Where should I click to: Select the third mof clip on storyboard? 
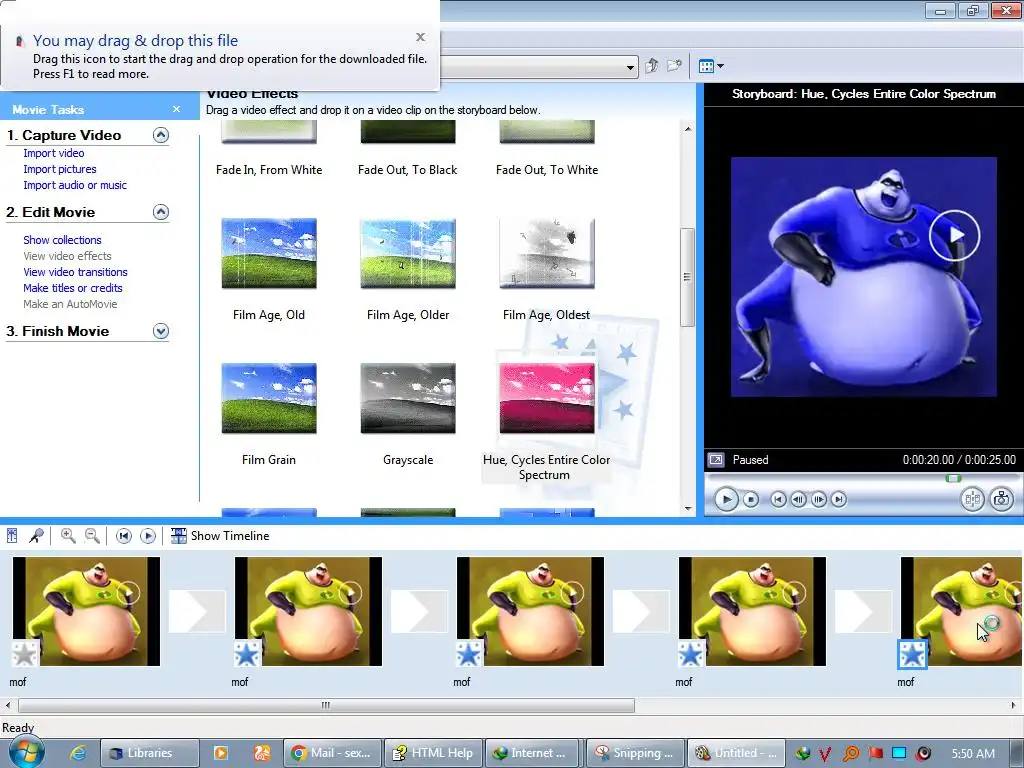530,611
